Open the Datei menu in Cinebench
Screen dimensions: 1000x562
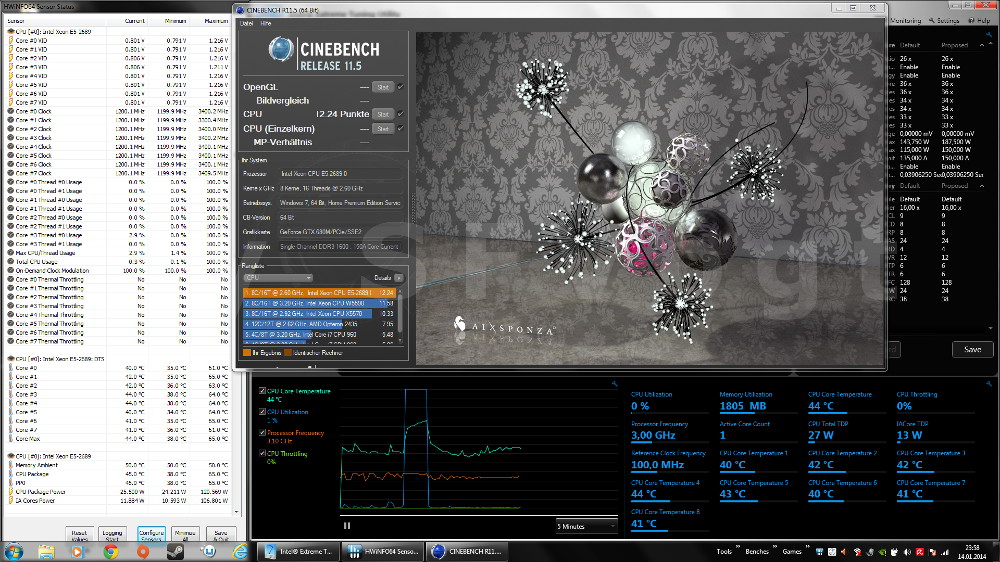[x=246, y=24]
